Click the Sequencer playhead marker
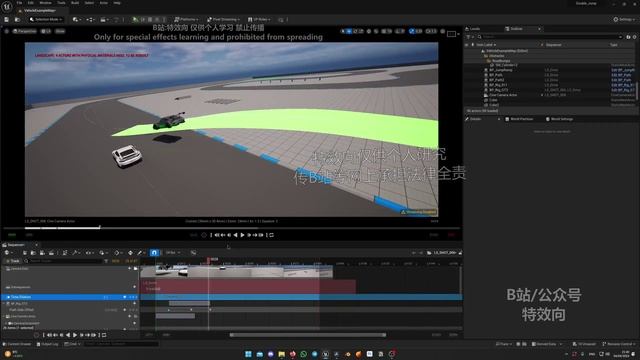The width and height of the screenshot is (640, 360). [x=209, y=260]
